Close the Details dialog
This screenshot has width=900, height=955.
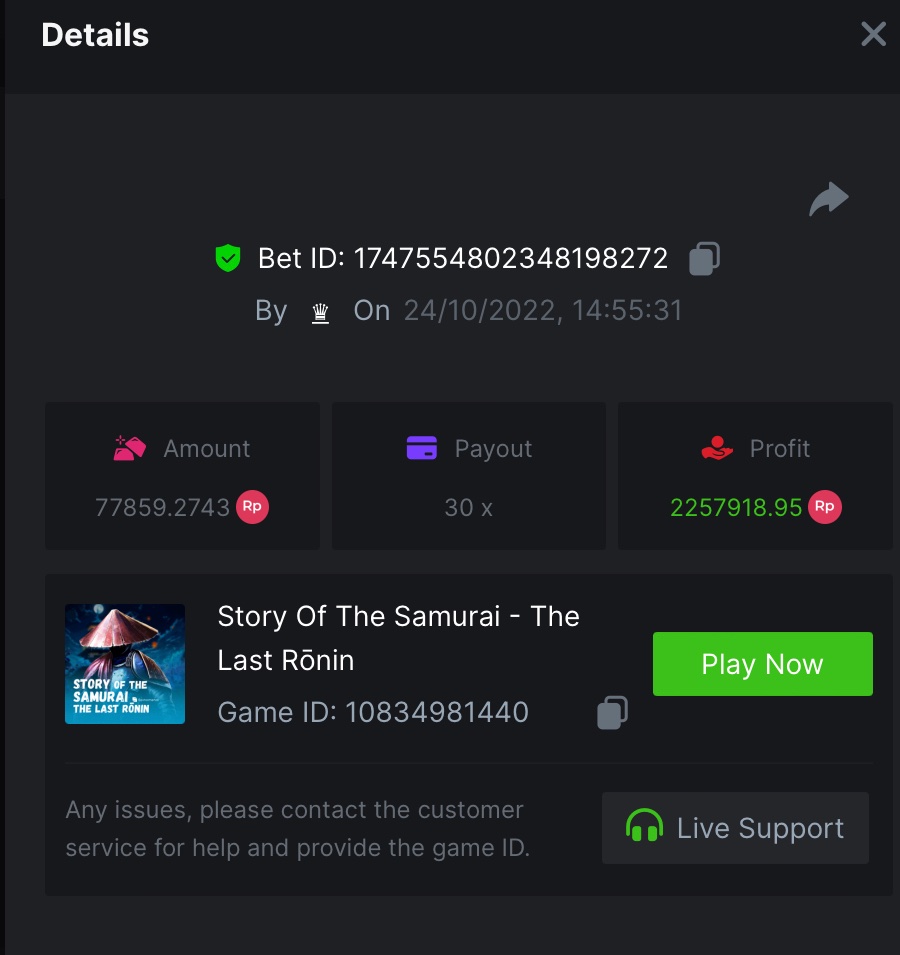(873, 35)
